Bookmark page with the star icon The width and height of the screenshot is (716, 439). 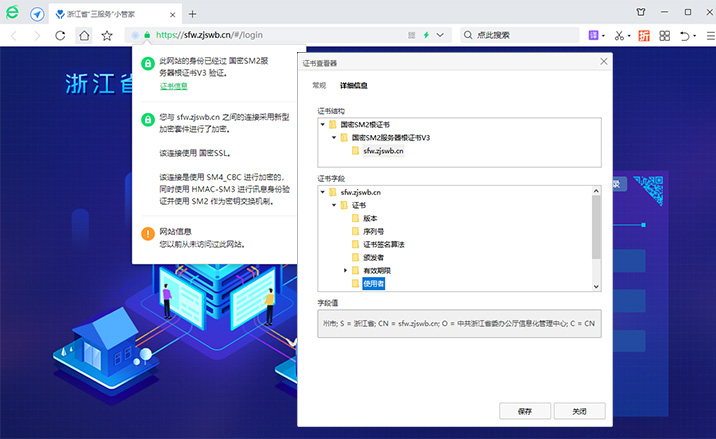point(107,35)
